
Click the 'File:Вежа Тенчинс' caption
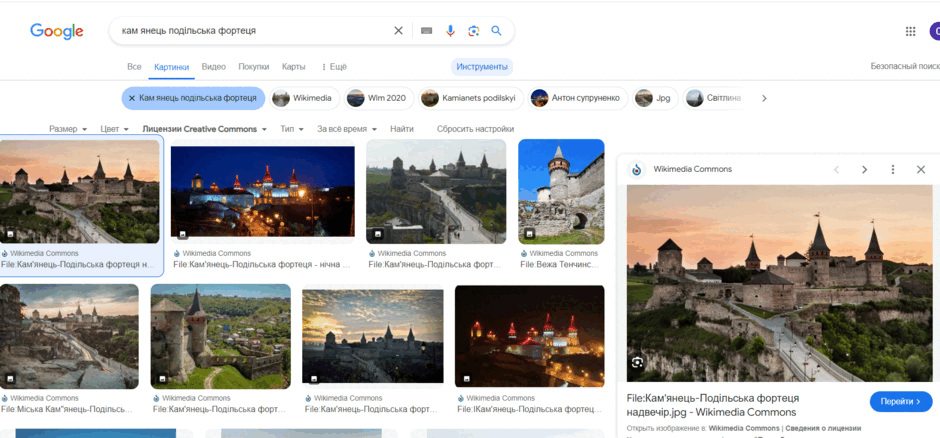(x=559, y=264)
